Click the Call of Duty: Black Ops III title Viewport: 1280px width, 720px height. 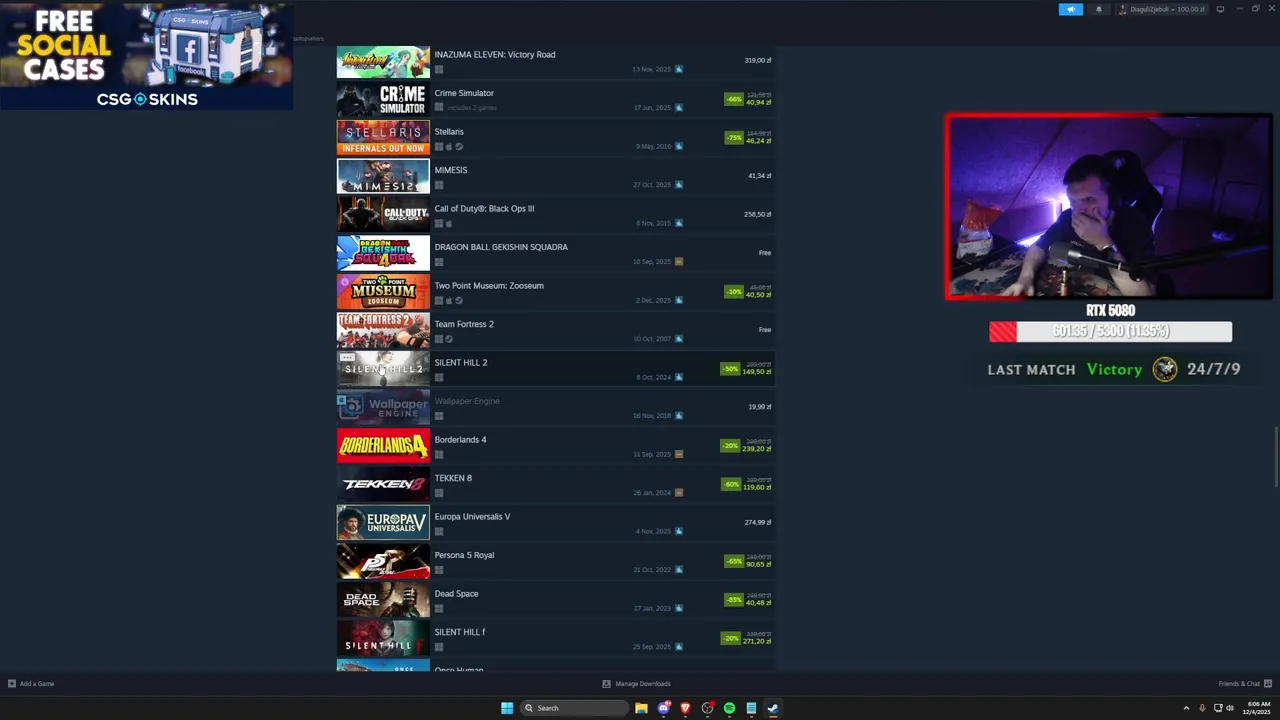(484, 208)
